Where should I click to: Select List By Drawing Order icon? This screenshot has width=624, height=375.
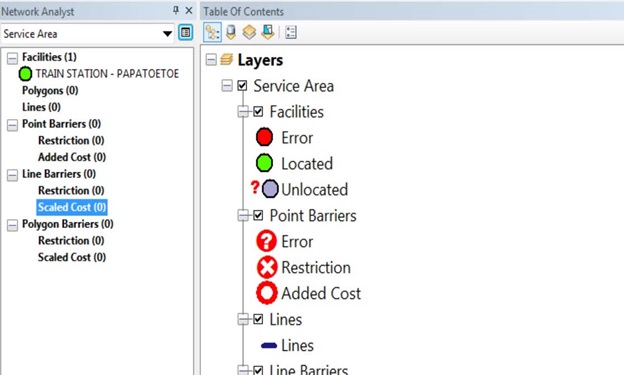click(x=213, y=32)
